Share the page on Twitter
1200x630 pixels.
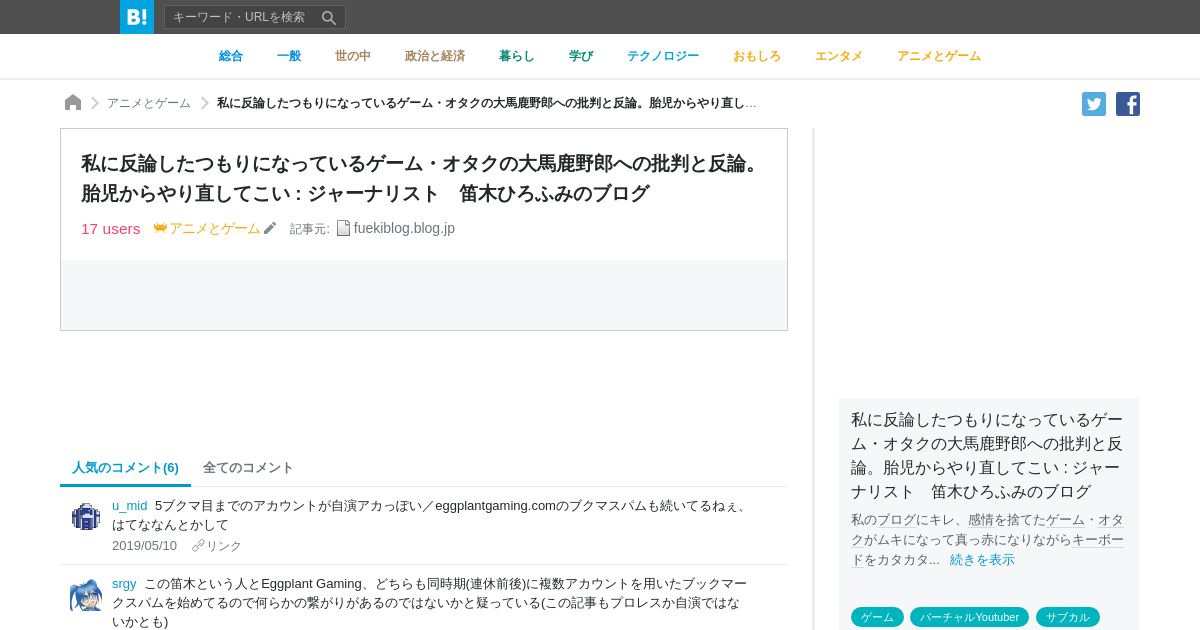(1094, 104)
